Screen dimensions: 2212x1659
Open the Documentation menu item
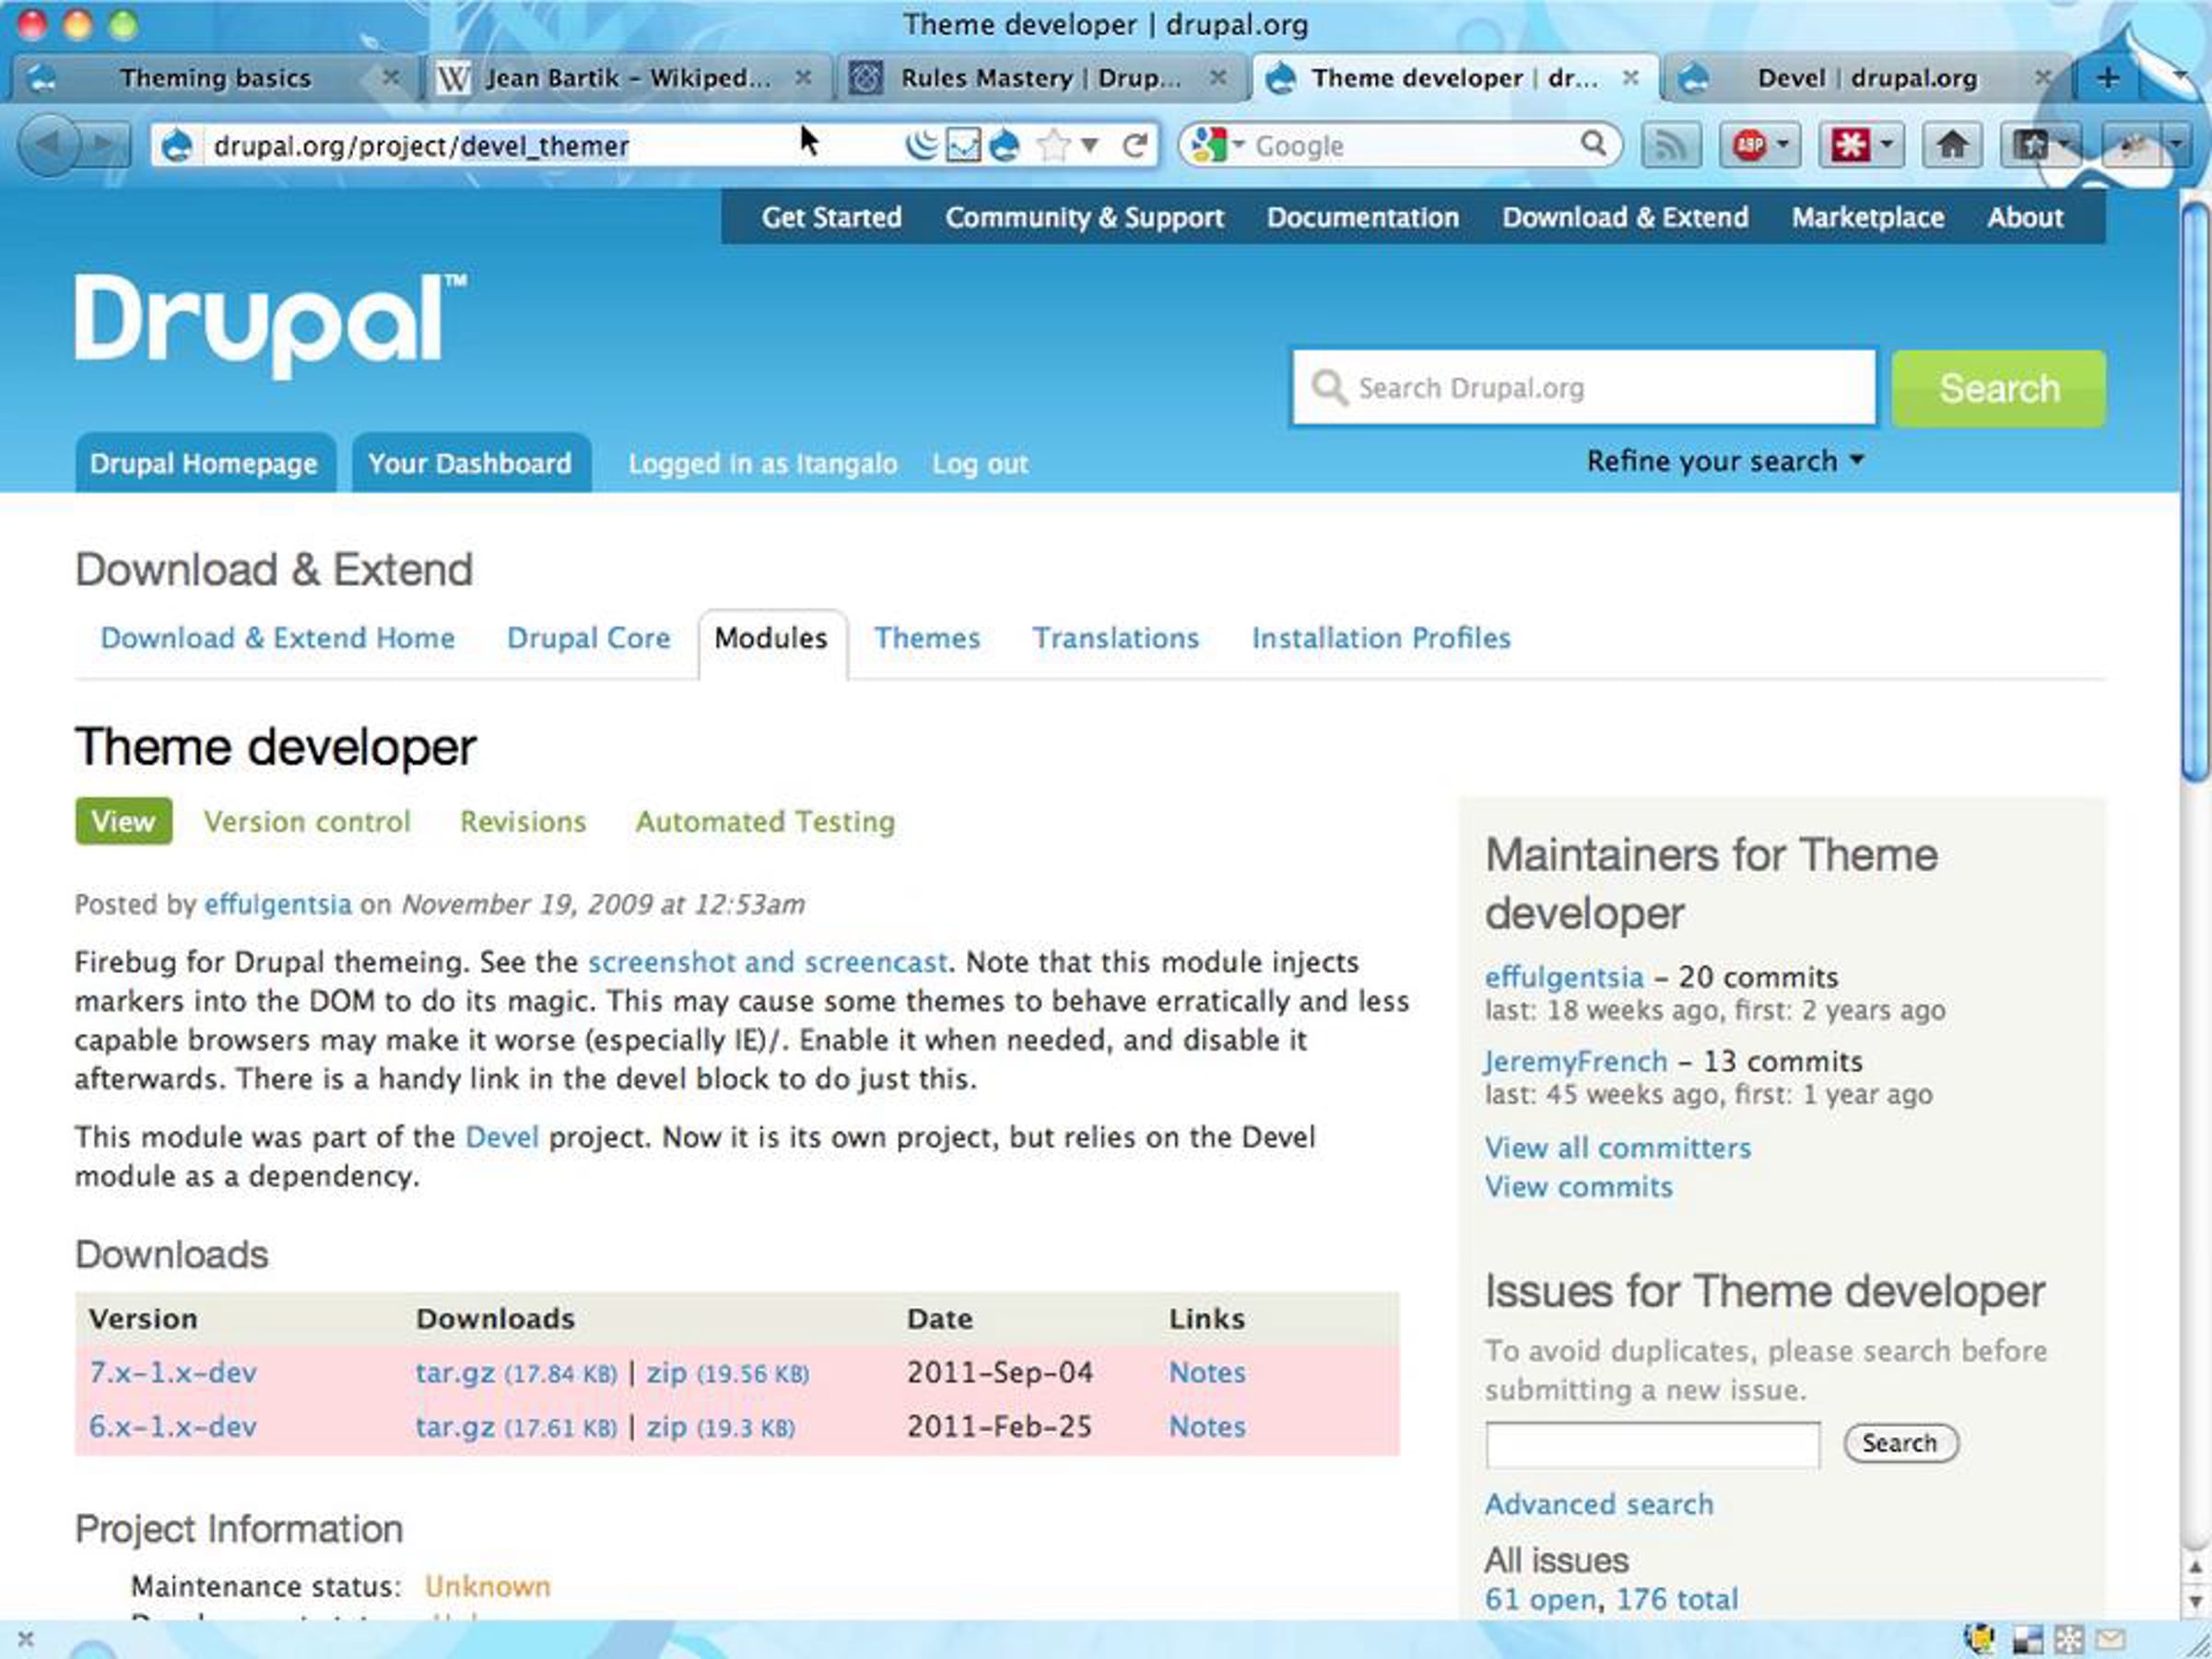coord(1362,217)
